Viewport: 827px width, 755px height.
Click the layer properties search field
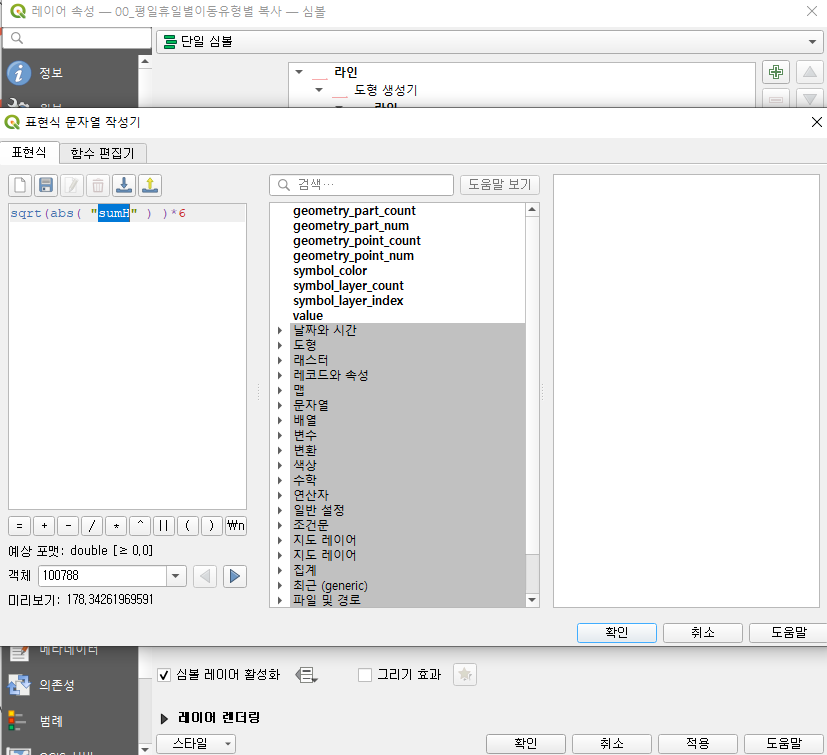(x=77, y=39)
